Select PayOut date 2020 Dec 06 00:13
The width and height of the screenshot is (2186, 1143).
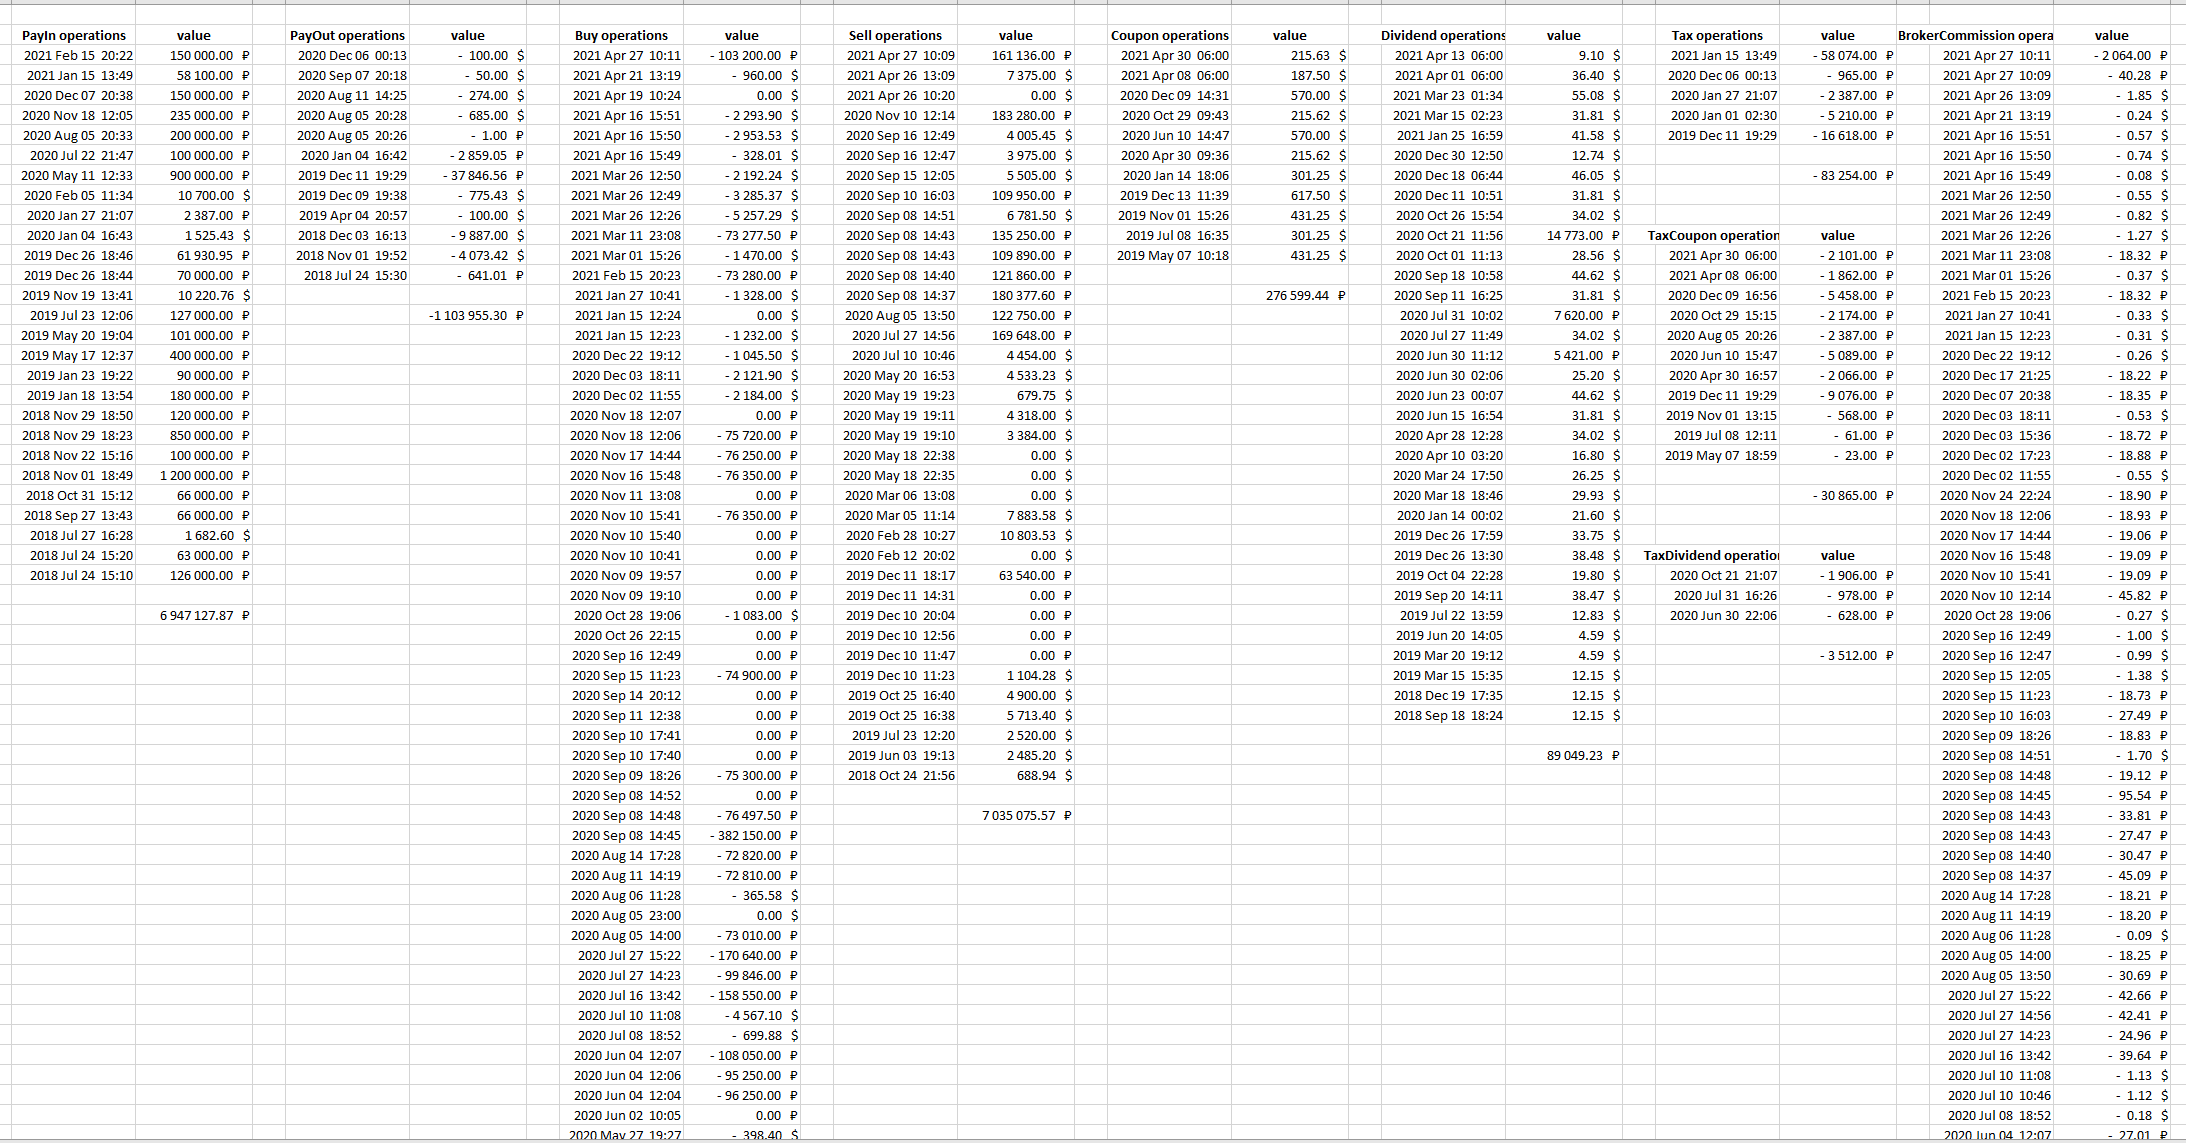[347, 55]
